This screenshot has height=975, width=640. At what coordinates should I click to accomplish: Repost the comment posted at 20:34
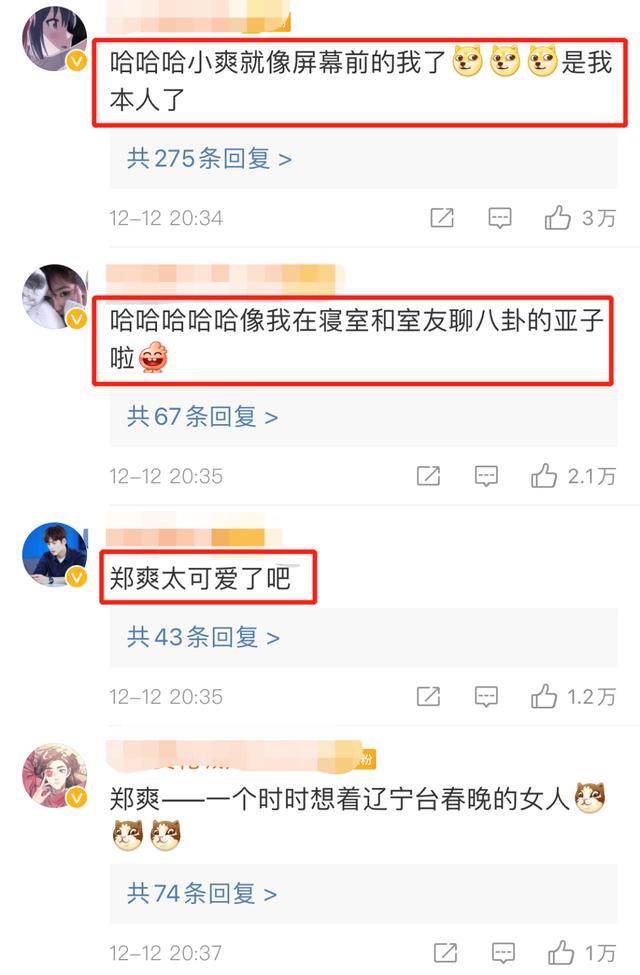coord(442,218)
